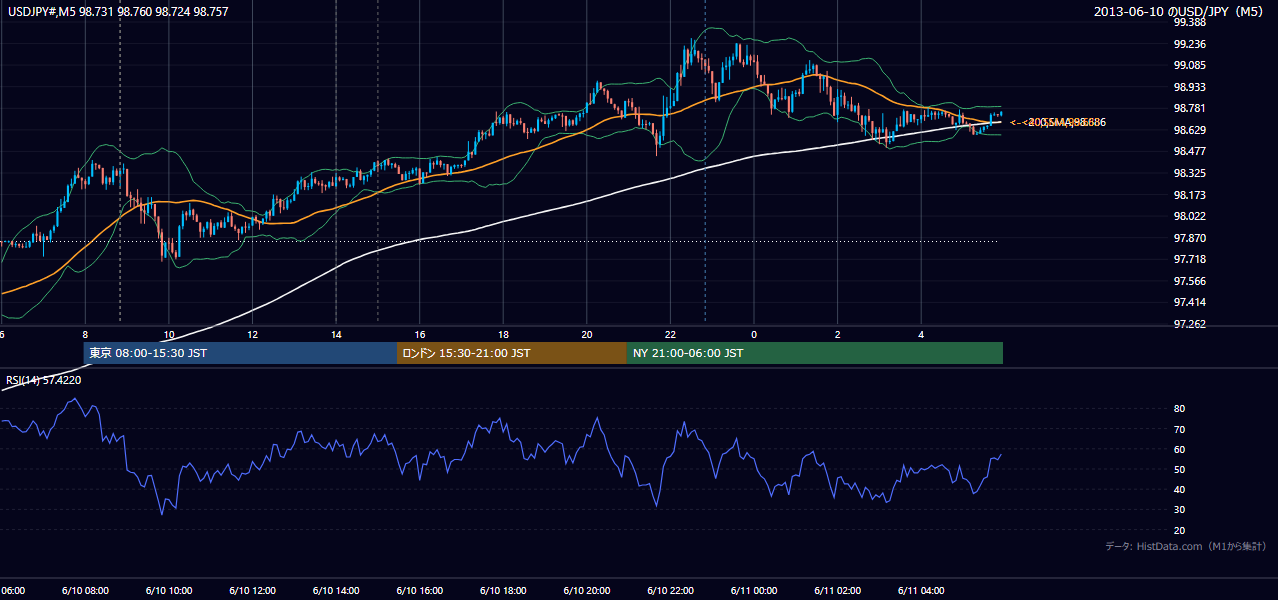Click the RSI axis level 50 label

[x=1179, y=469]
